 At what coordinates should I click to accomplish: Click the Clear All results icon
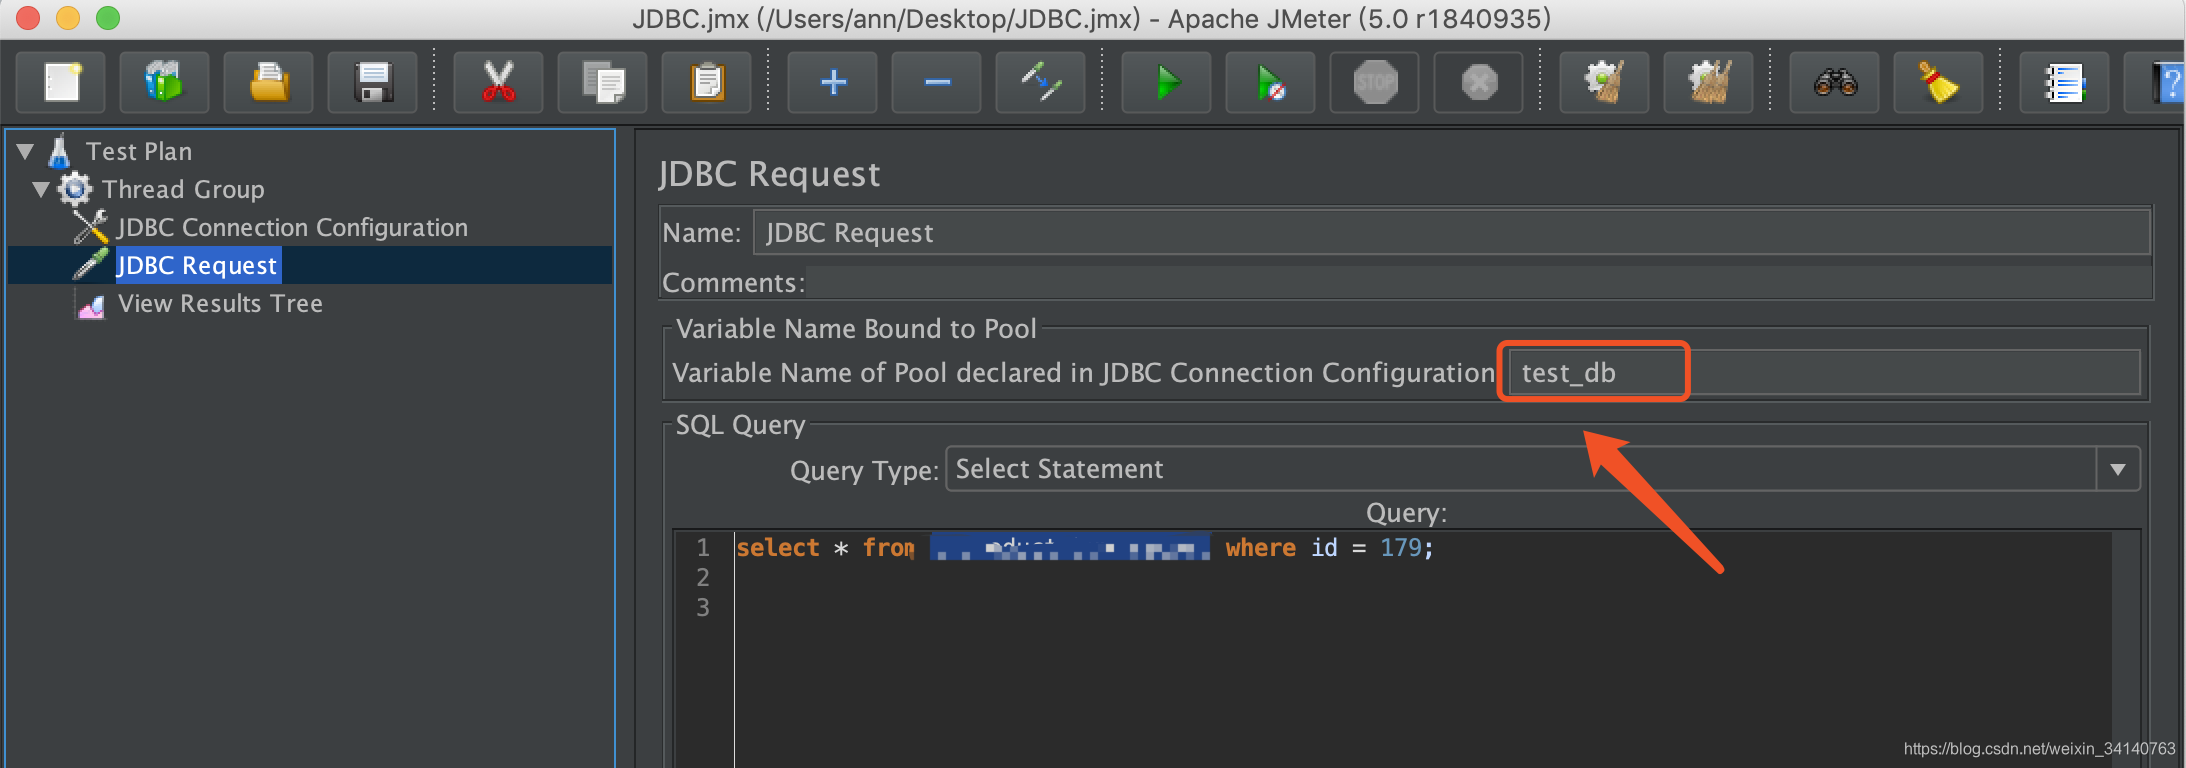(1709, 82)
